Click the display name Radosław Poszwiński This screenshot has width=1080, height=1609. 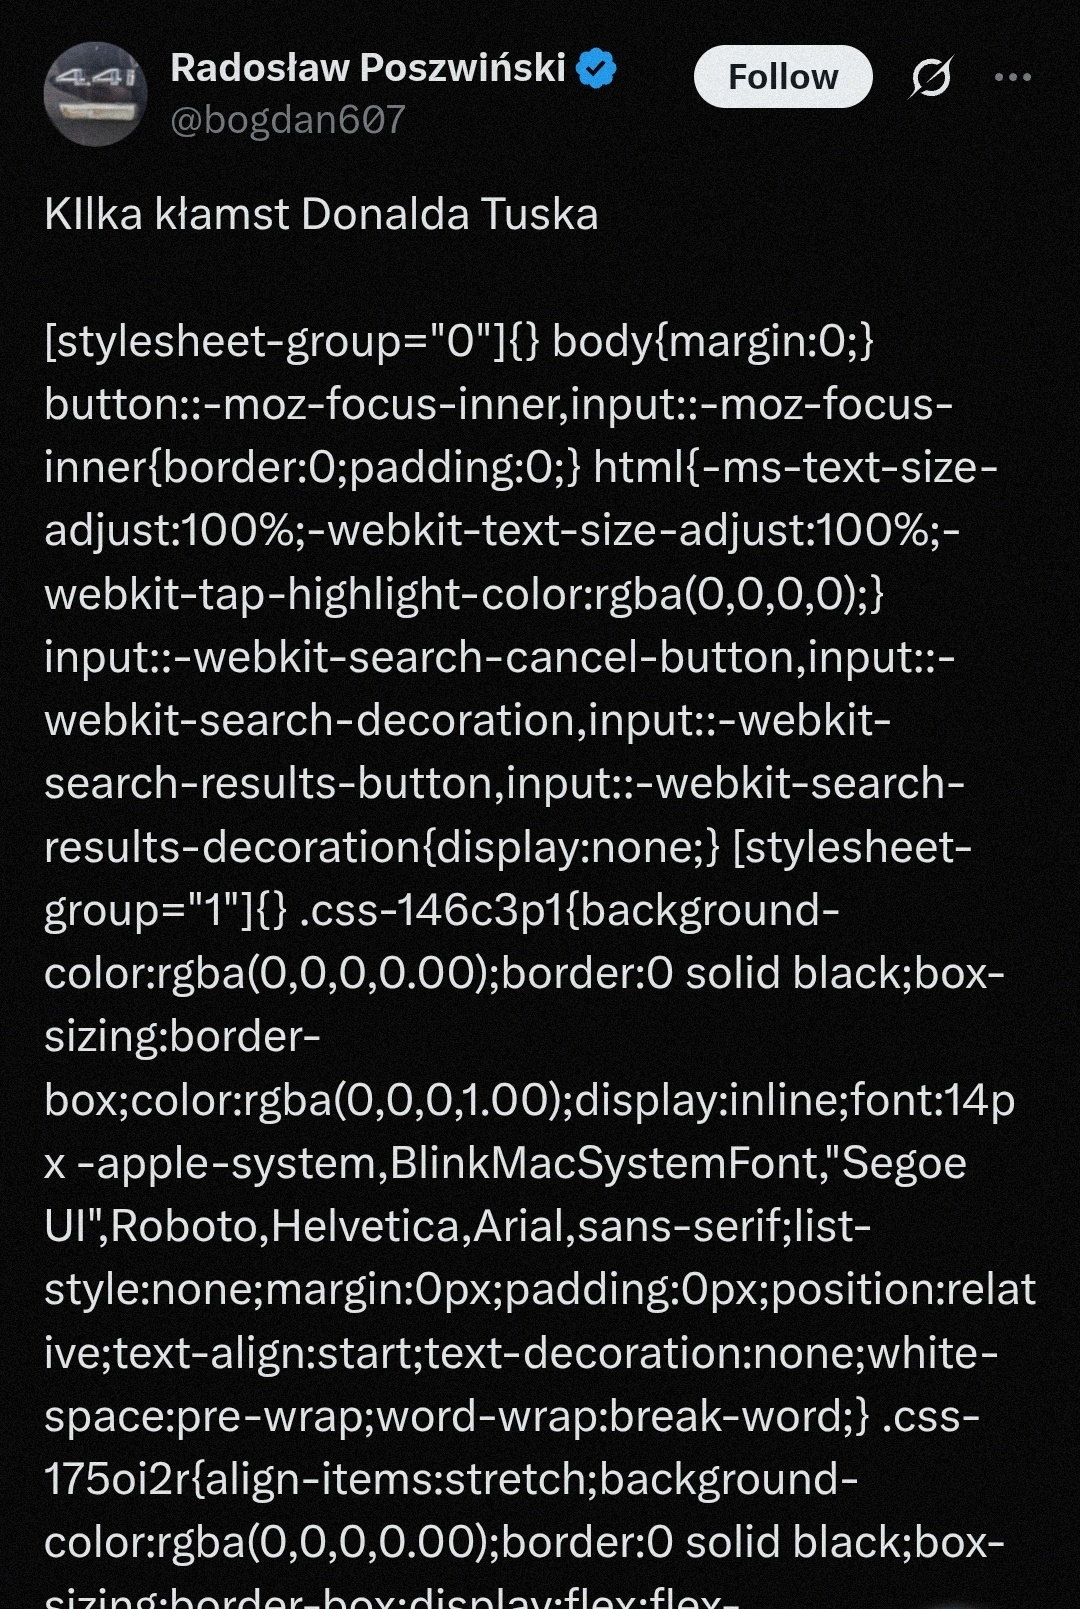[x=368, y=68]
